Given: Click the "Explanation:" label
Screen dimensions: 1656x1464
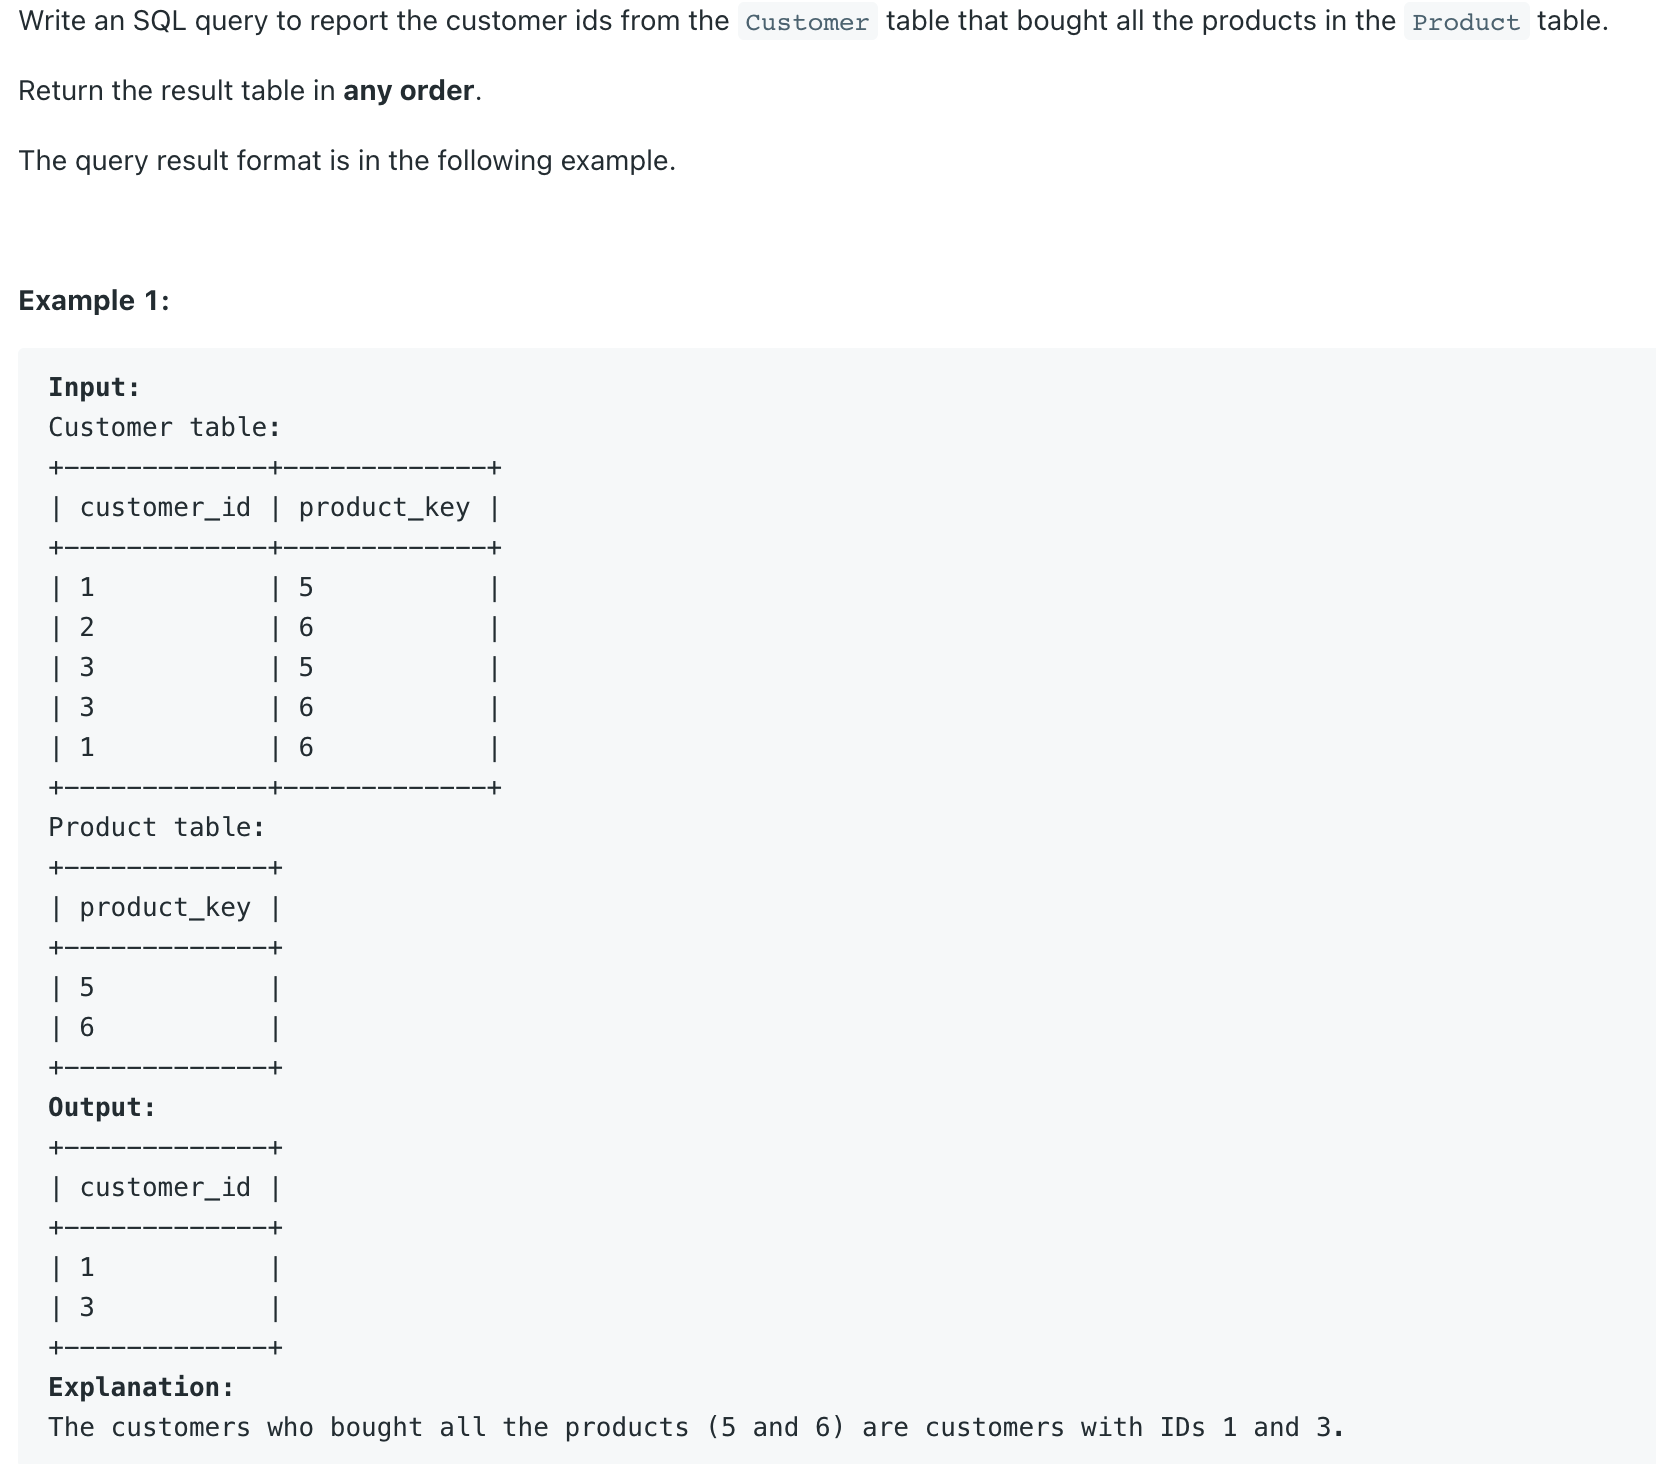Looking at the screenshot, I should pyautogui.click(x=141, y=1387).
